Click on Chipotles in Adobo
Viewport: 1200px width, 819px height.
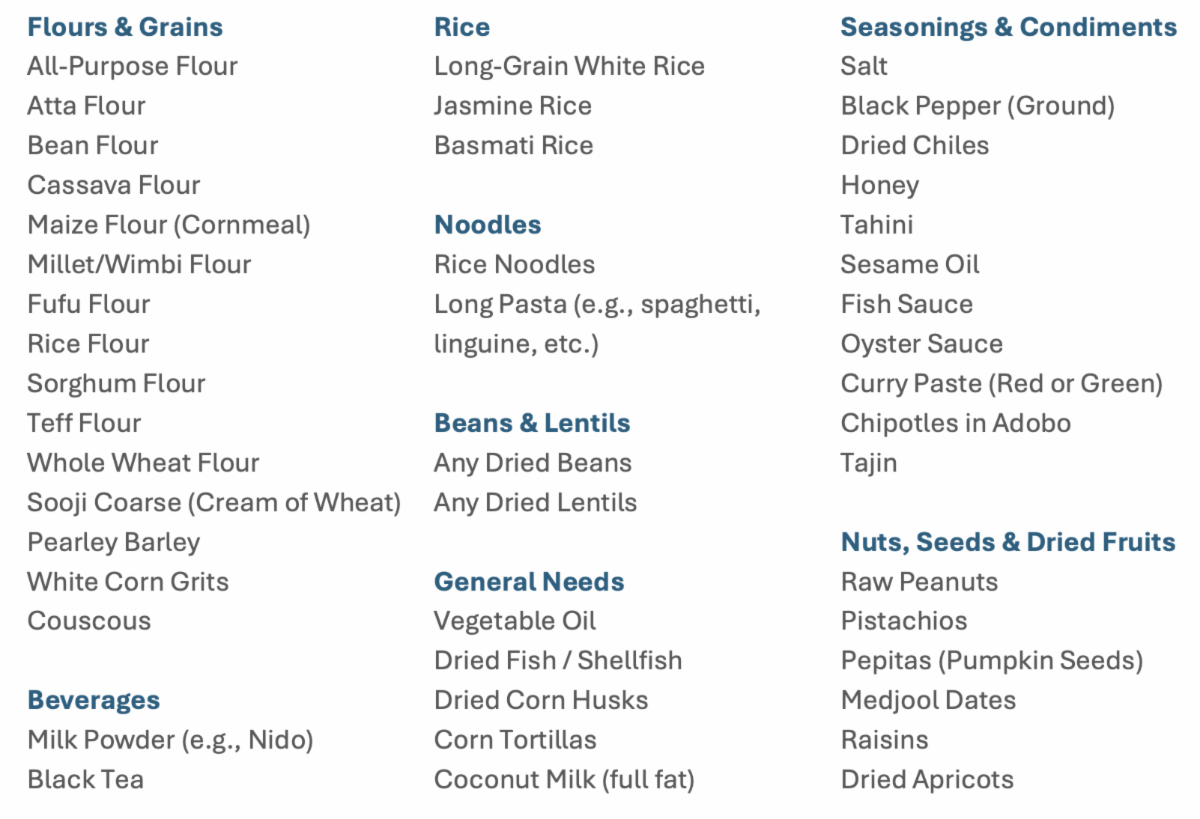tap(956, 423)
